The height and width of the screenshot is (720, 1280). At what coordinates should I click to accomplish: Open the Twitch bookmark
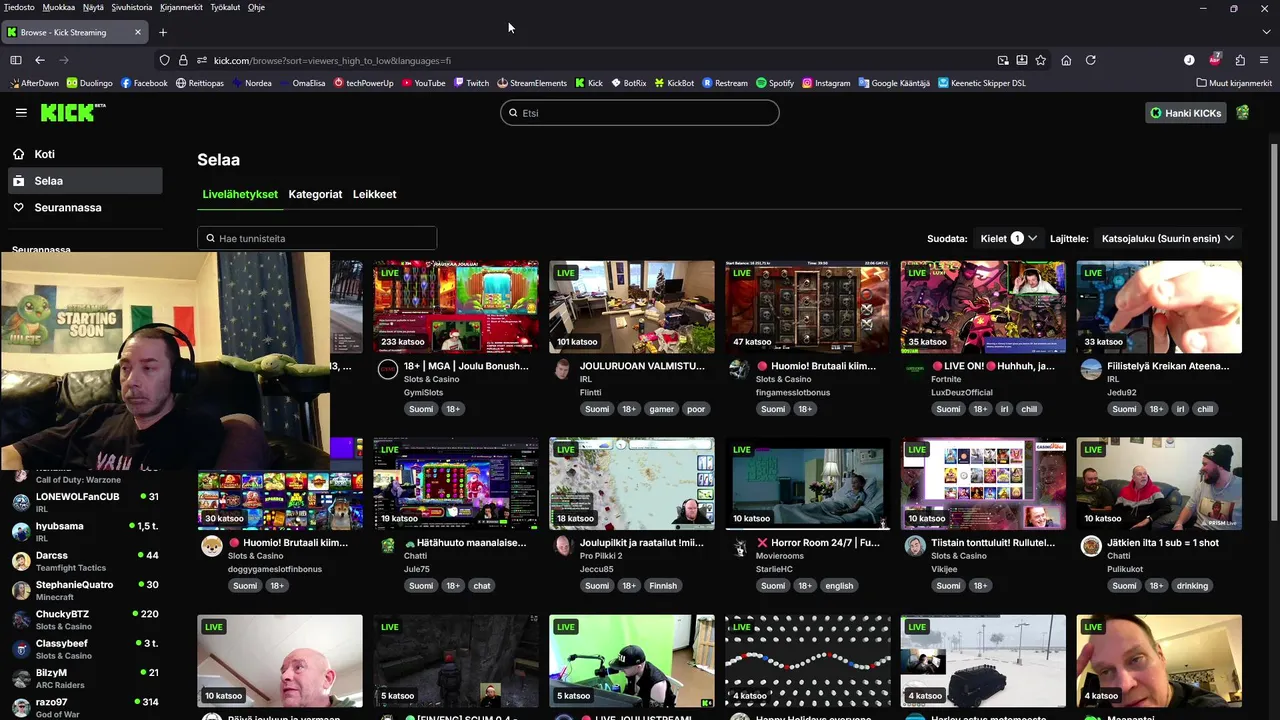(x=471, y=83)
